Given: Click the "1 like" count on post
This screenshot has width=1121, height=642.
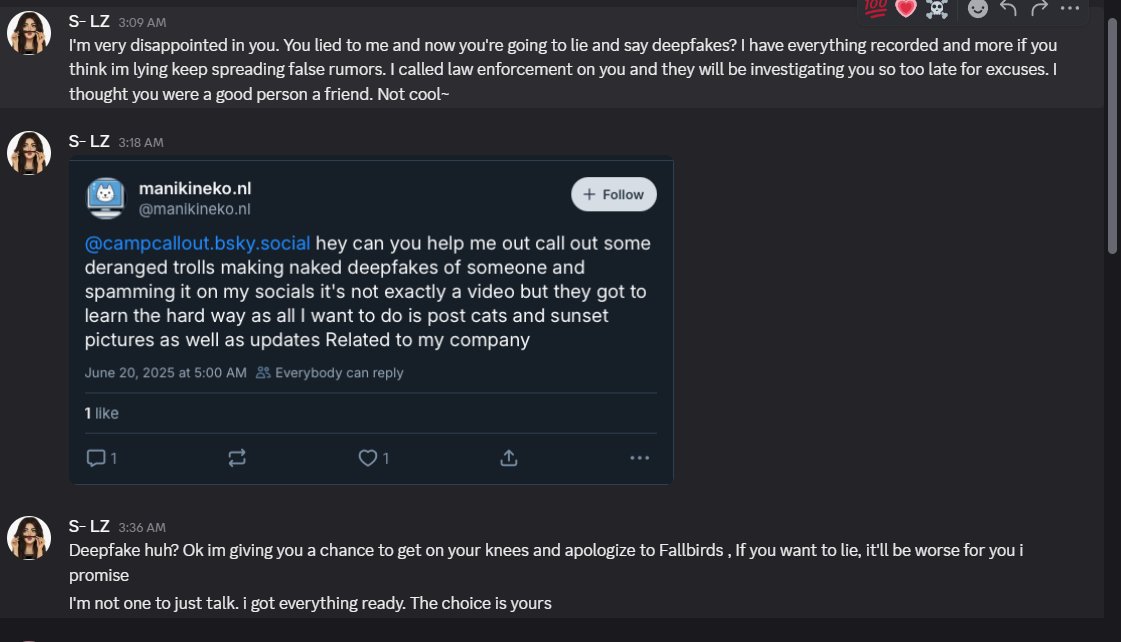Looking at the screenshot, I should 101,413.
